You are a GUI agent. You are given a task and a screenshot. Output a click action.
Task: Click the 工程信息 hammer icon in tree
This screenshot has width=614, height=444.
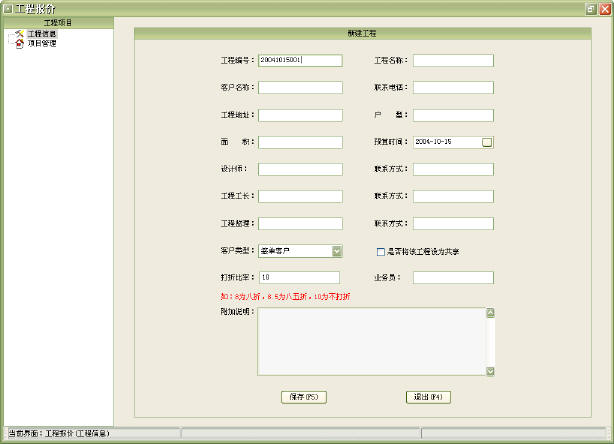19,34
